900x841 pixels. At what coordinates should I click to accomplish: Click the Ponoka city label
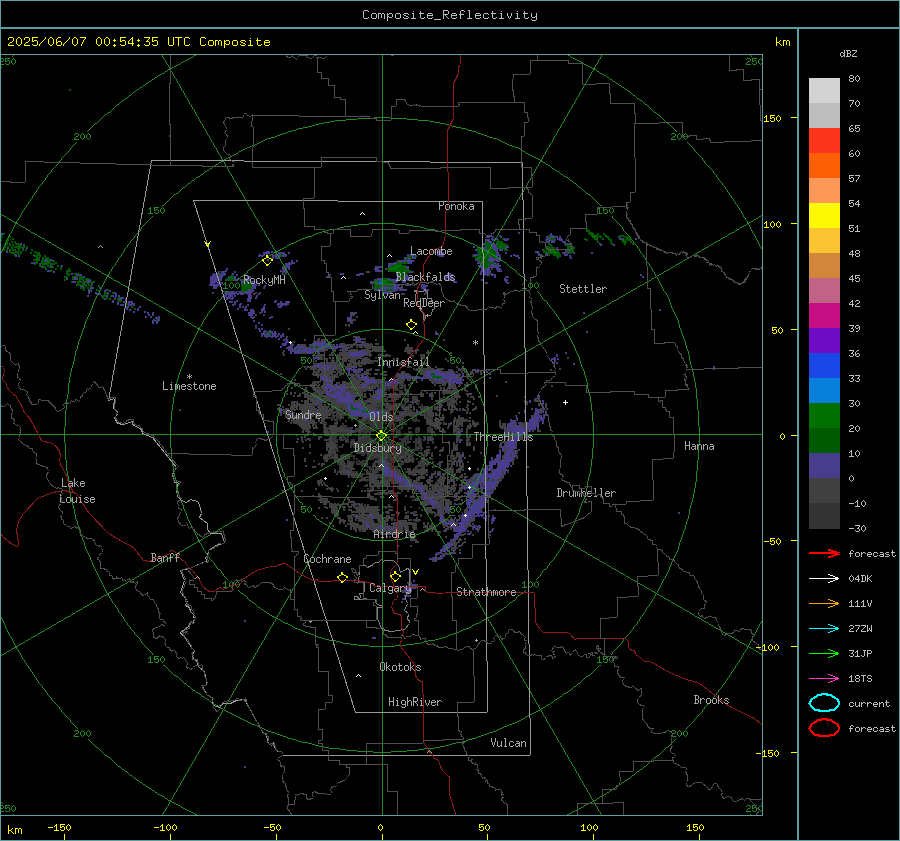(x=456, y=206)
